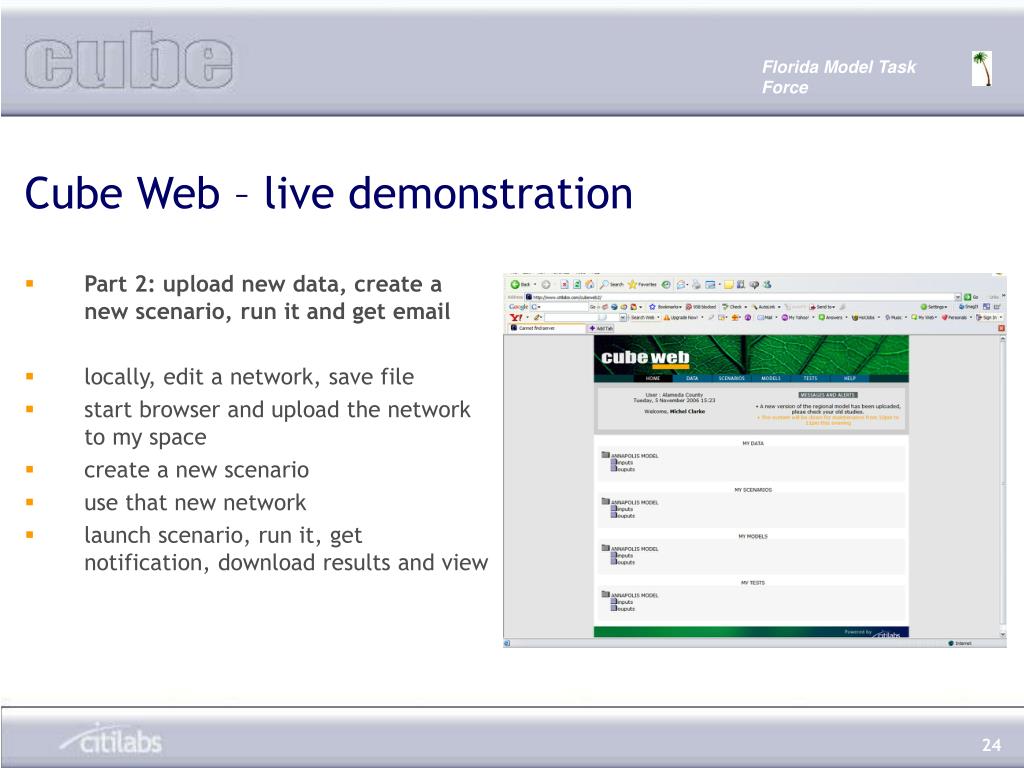Click the Add Tab button

point(601,328)
